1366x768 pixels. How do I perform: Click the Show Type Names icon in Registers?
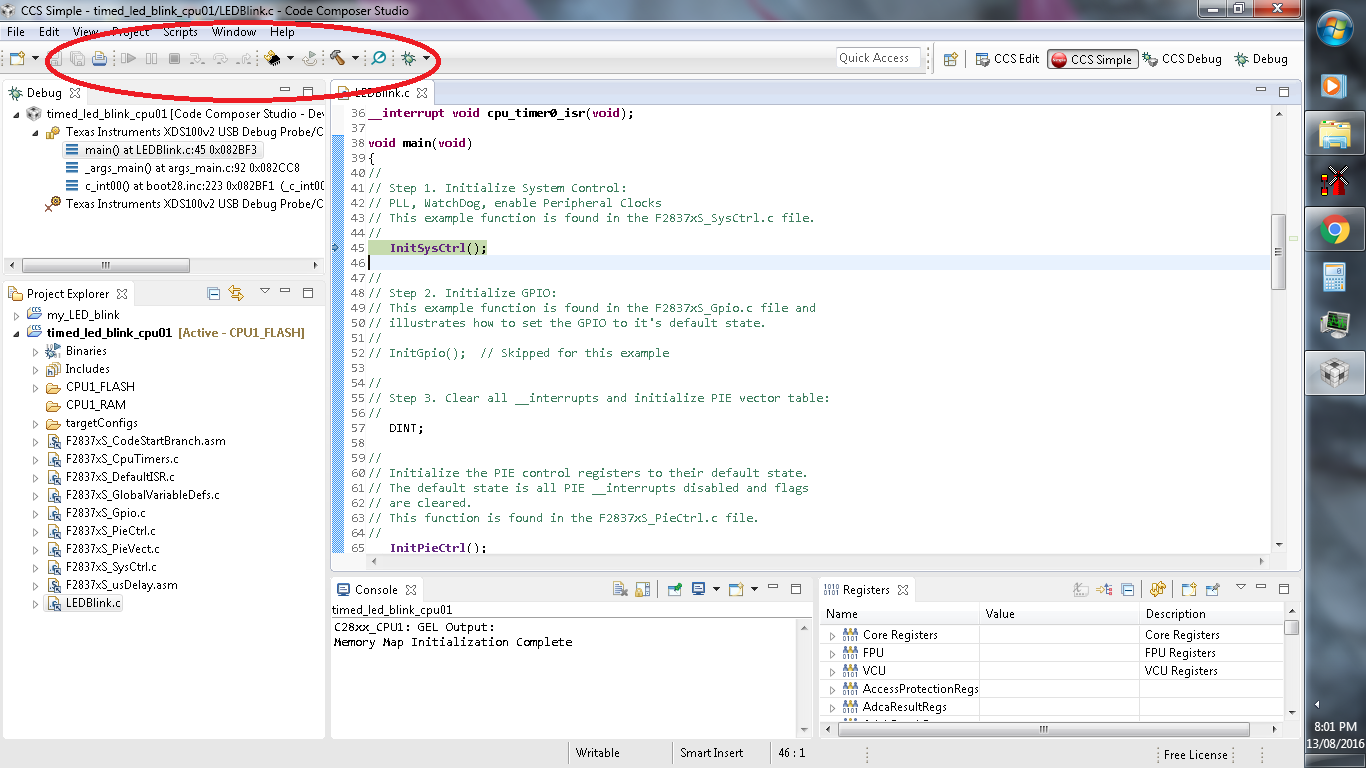(1081, 589)
